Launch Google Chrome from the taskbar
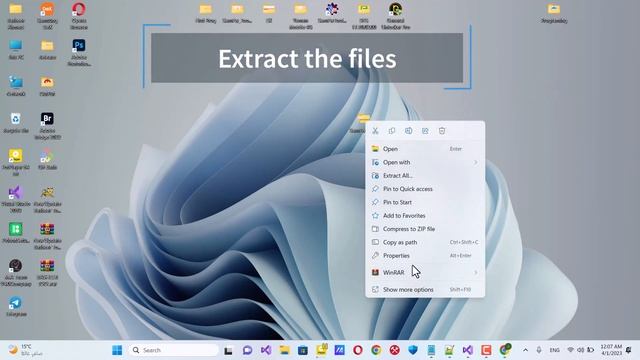This screenshot has height=360, width=640. (376, 350)
